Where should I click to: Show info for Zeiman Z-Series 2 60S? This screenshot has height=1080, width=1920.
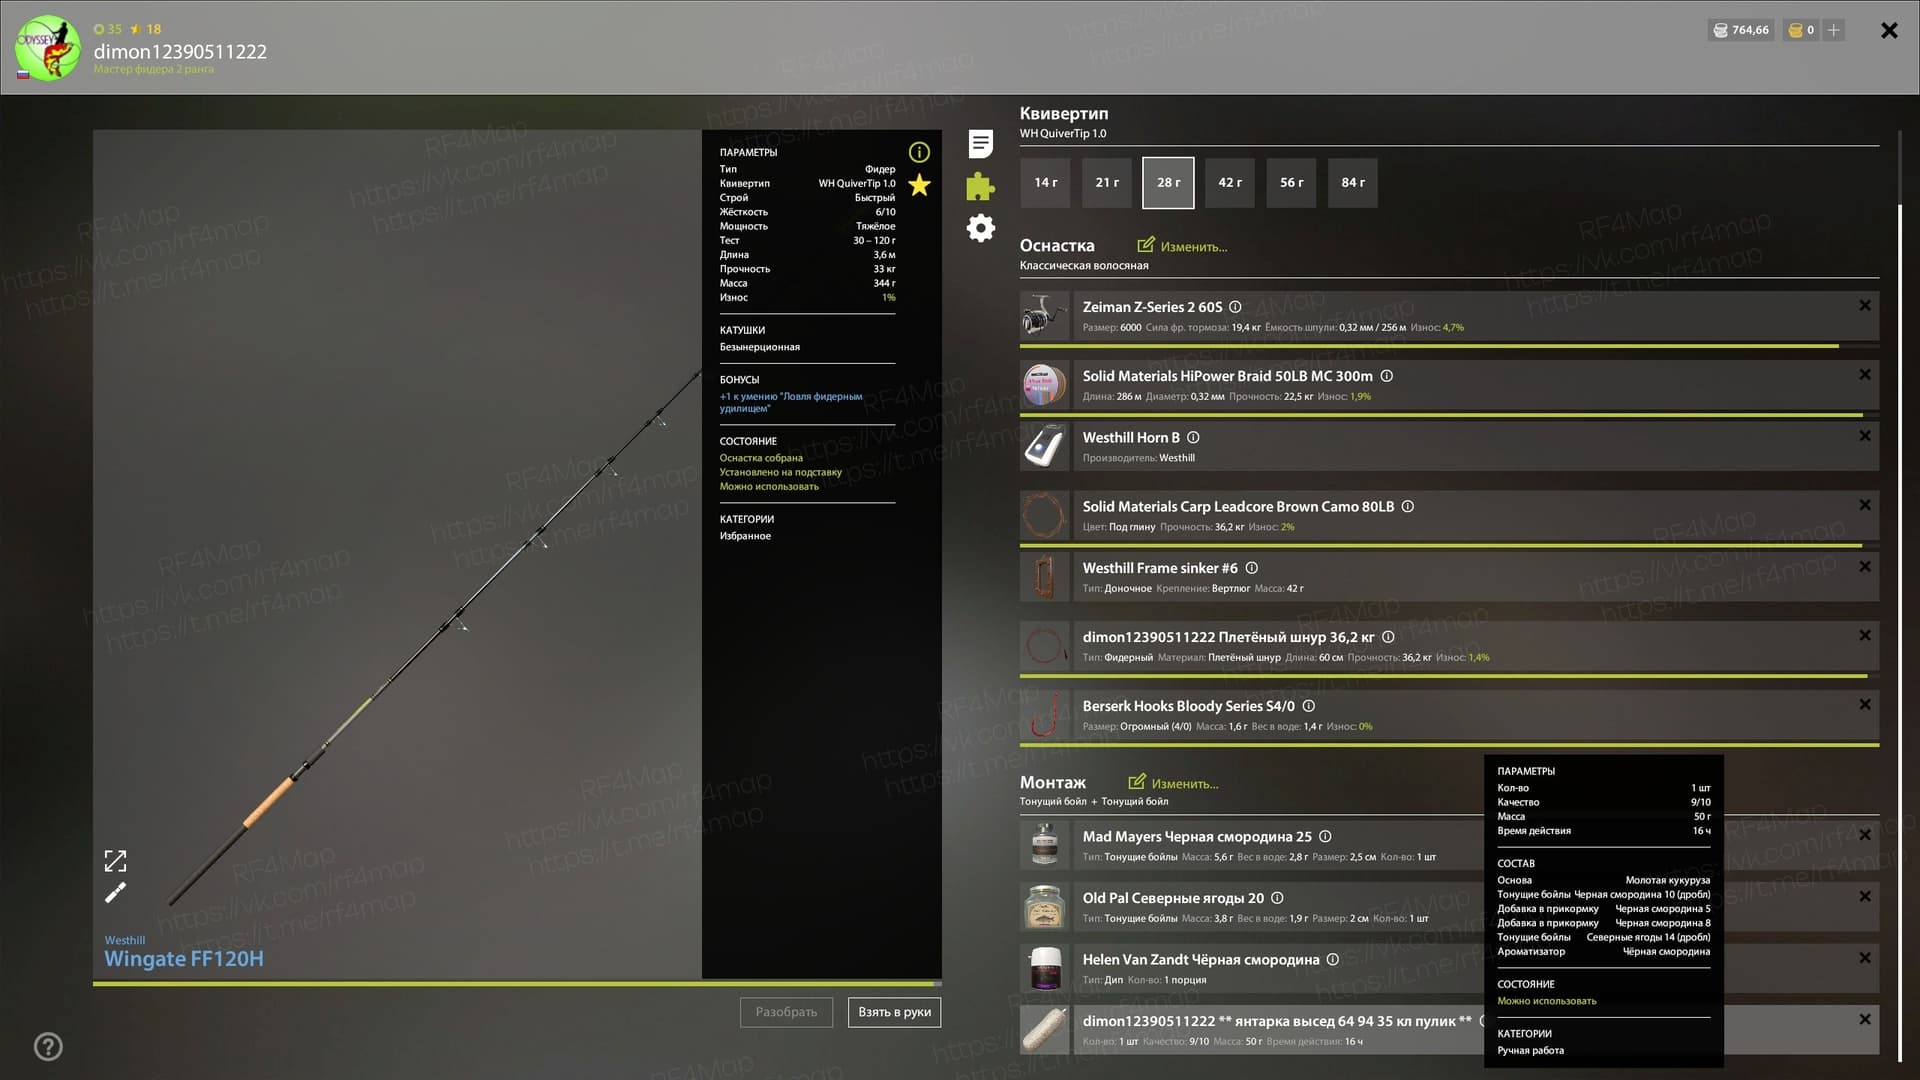(1235, 307)
